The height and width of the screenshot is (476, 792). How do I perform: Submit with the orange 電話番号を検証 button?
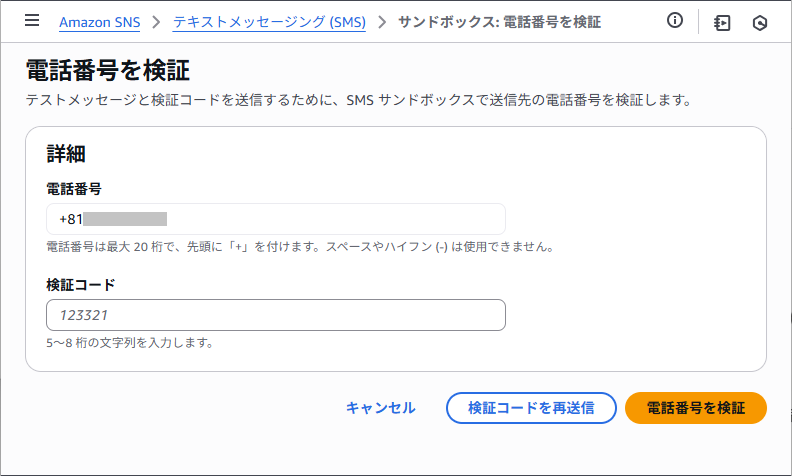click(x=696, y=408)
